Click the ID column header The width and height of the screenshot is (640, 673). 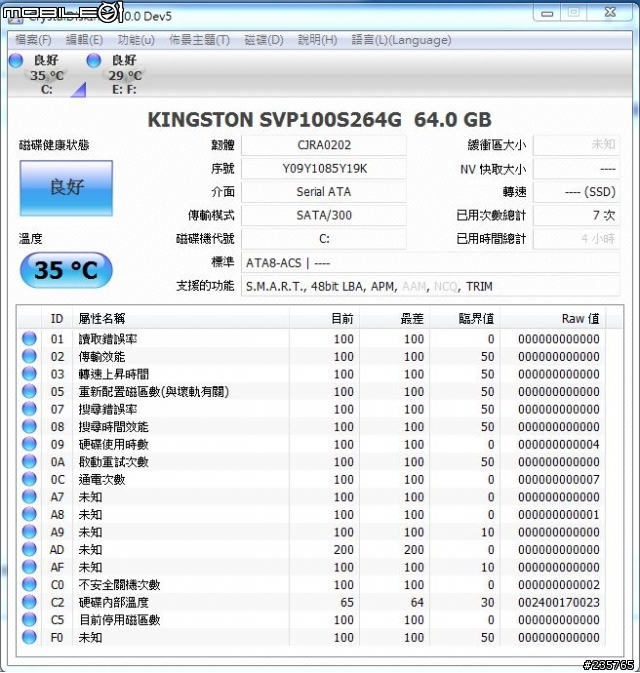(x=57, y=318)
